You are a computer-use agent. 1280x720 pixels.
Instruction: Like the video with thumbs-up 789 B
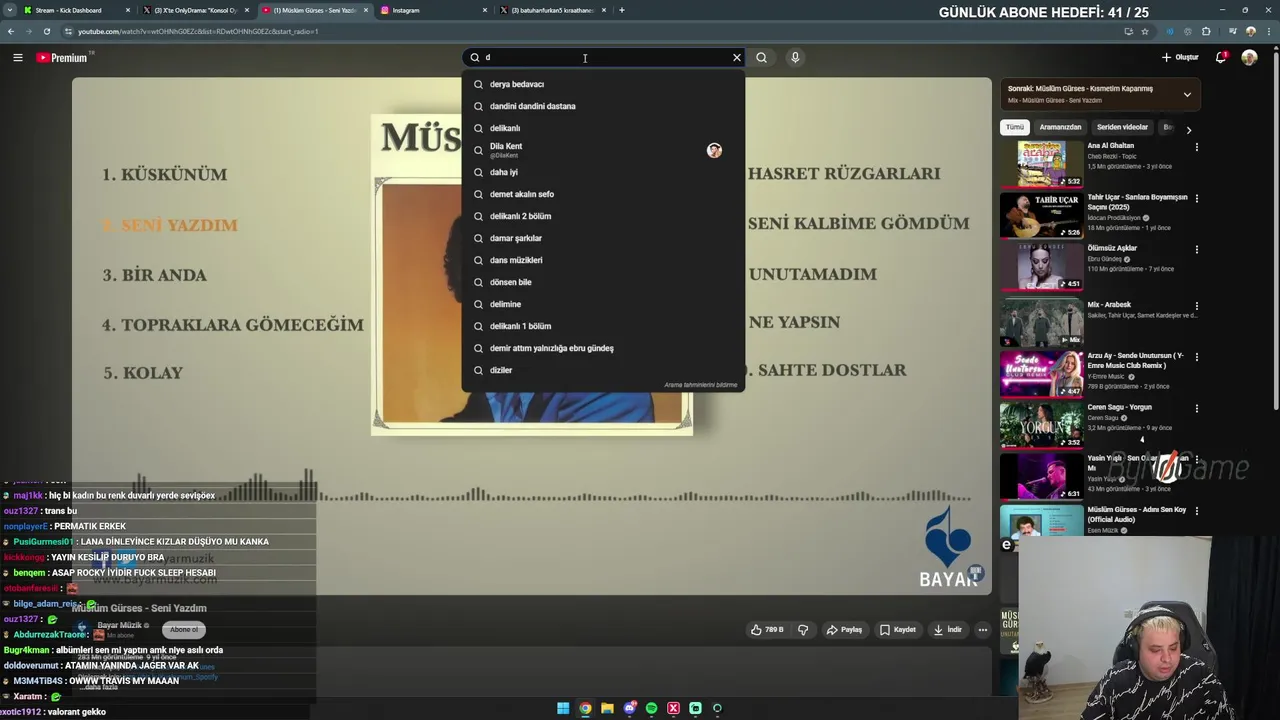pyautogui.click(x=767, y=630)
